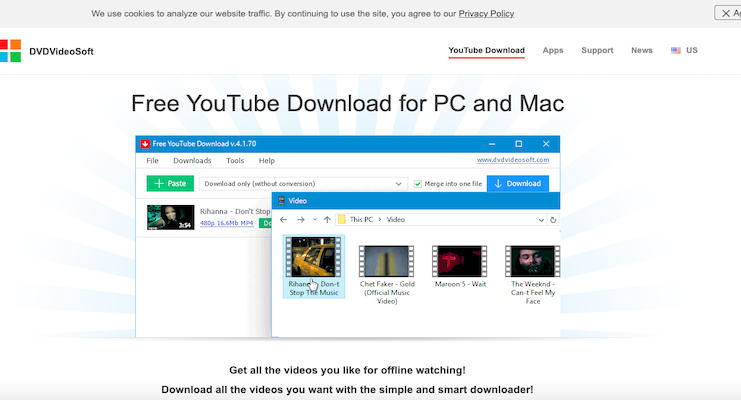
Task: Go to the YouTube Download tab
Action: (x=486, y=50)
